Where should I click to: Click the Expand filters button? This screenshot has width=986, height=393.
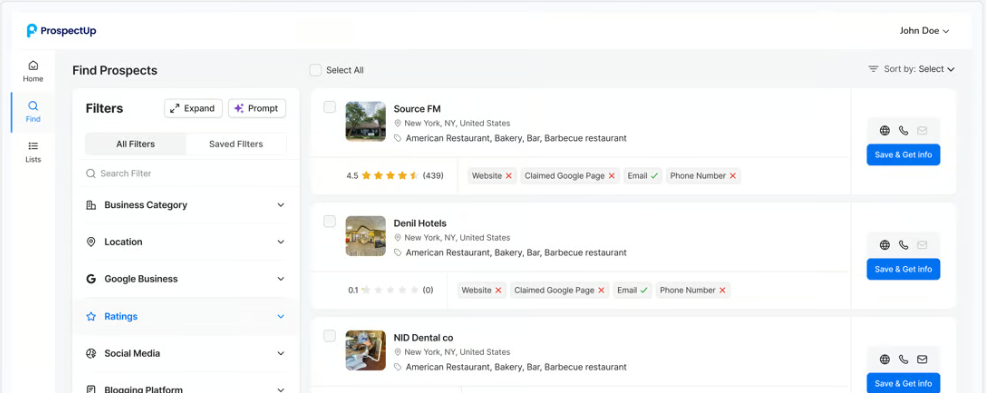coord(193,108)
